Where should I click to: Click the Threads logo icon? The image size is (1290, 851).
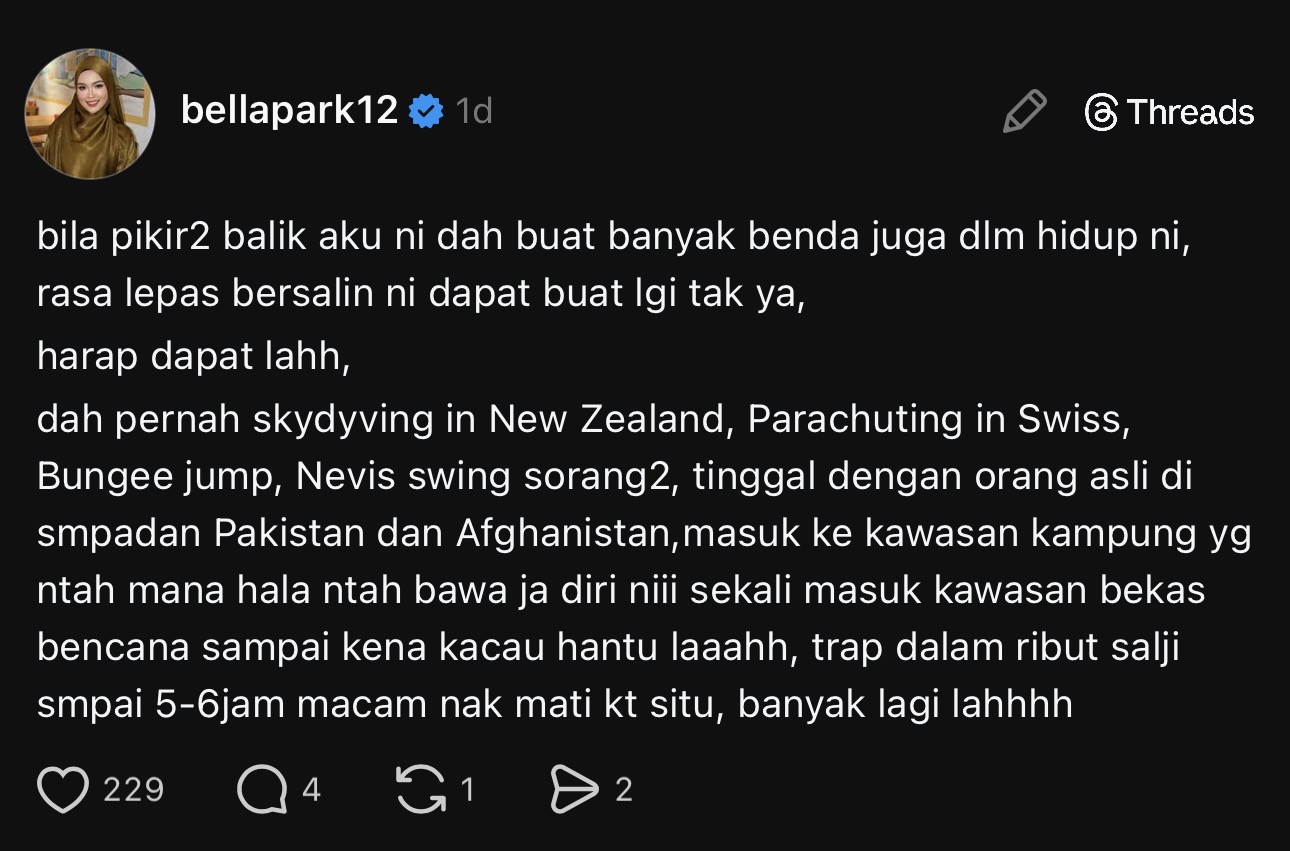(x=1100, y=112)
